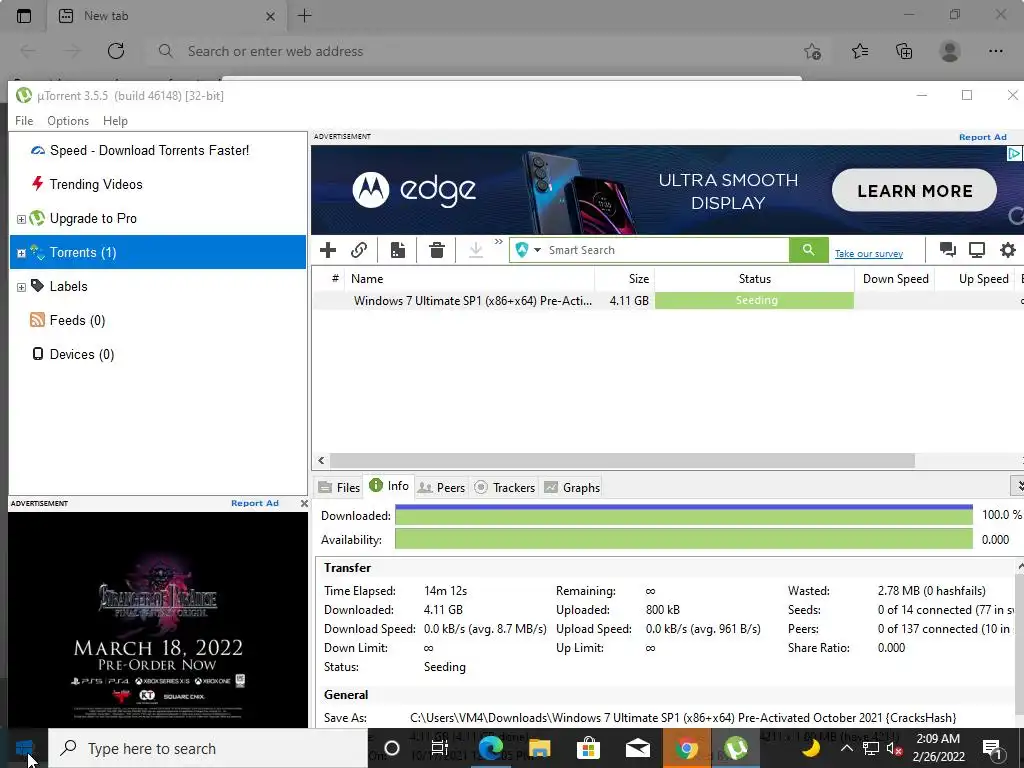Click Report Ad on top banner
Viewport: 1024px width, 768px height.
(x=982, y=137)
